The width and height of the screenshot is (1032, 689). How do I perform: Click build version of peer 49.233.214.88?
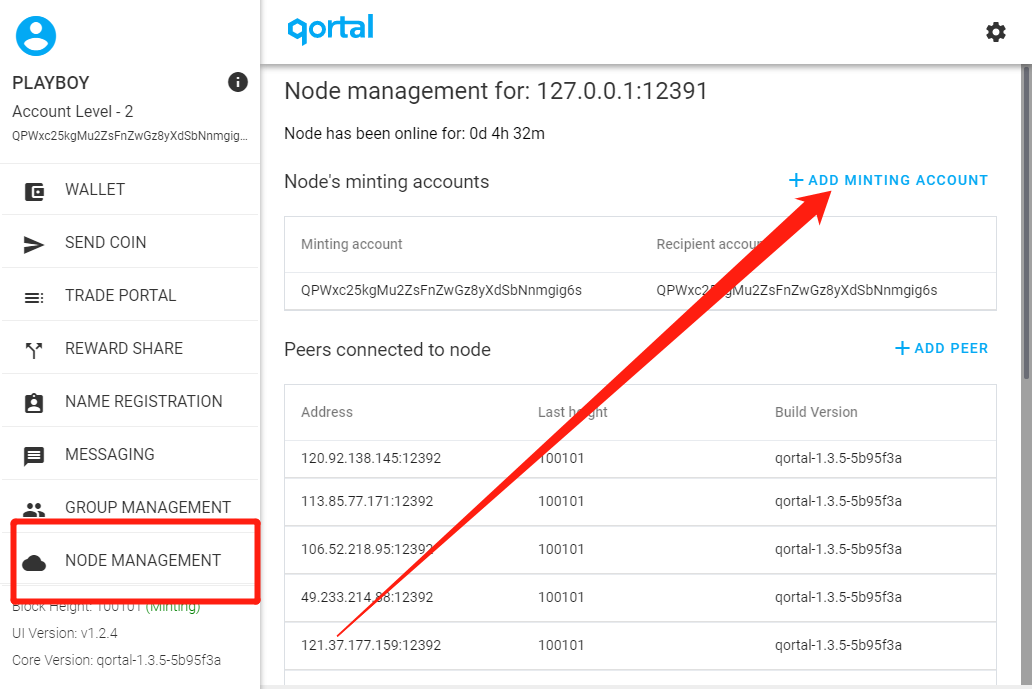838,598
